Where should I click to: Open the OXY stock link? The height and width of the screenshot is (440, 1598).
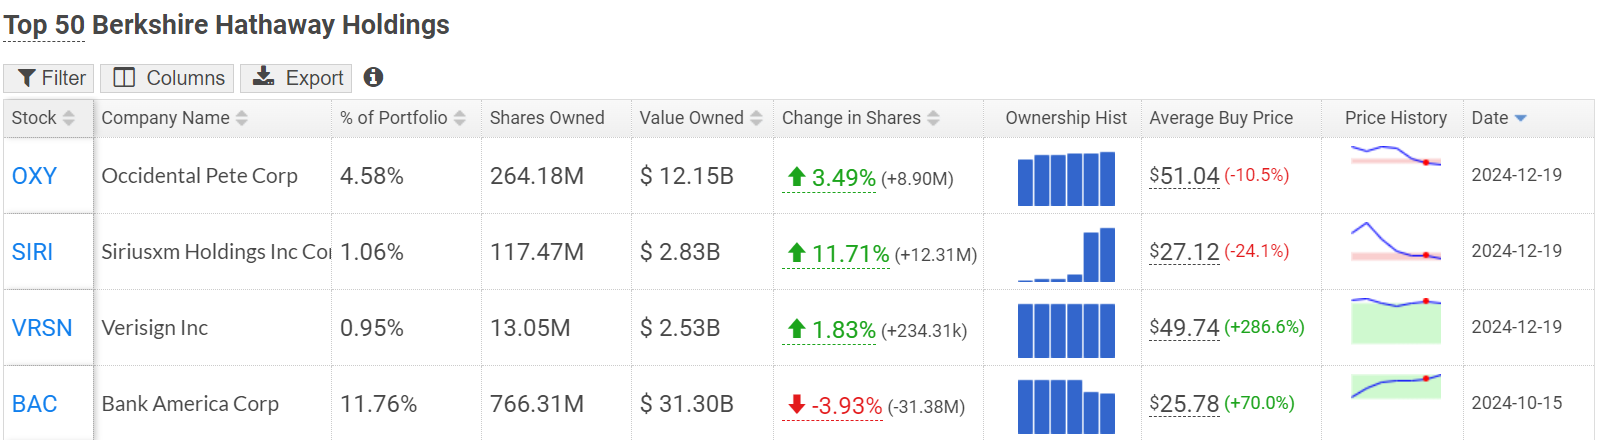point(34,176)
